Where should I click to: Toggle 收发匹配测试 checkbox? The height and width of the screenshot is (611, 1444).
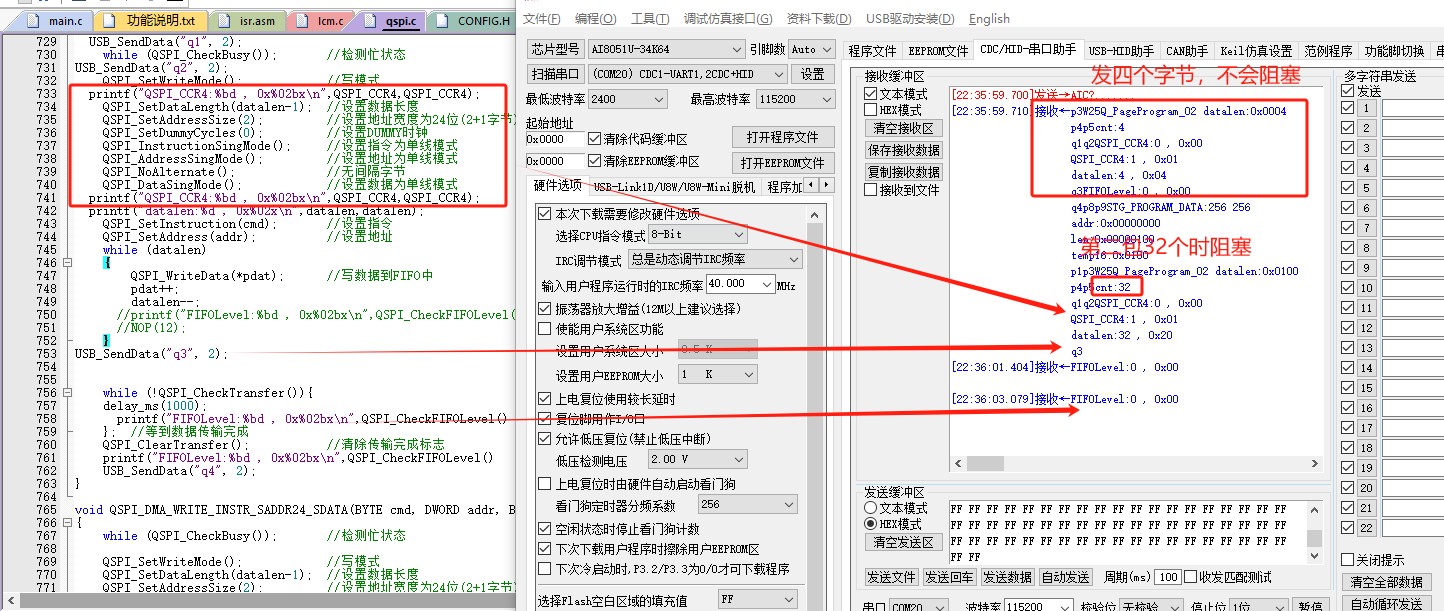click(x=1192, y=578)
